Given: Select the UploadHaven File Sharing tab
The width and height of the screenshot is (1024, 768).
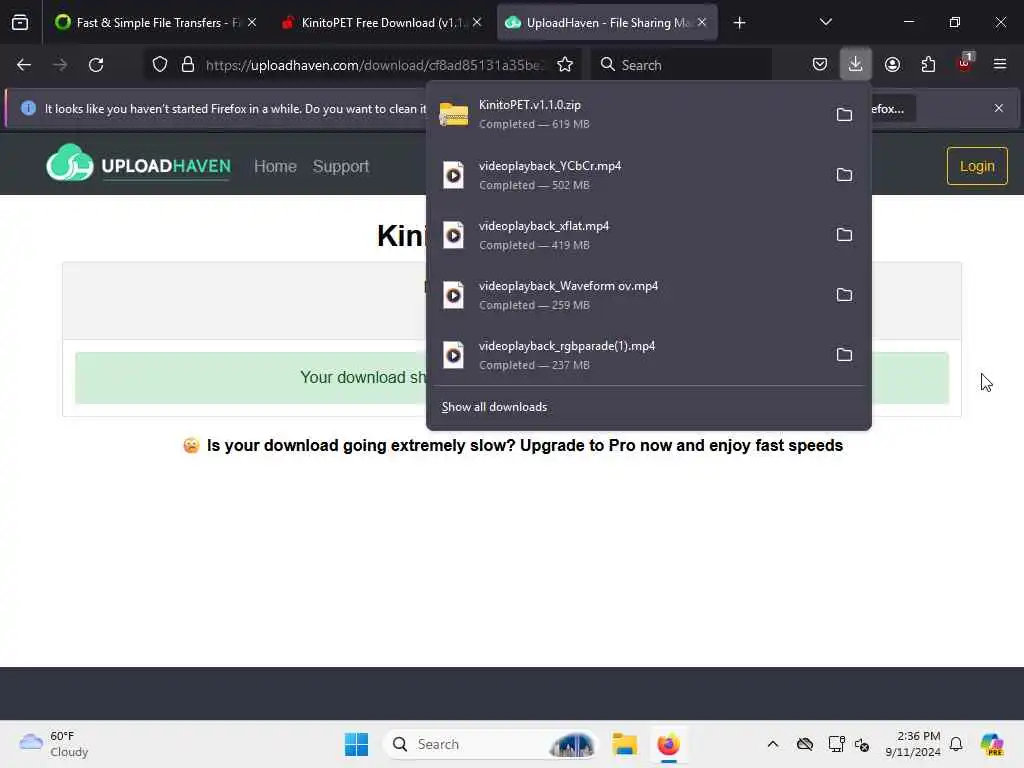Looking at the screenshot, I should (x=607, y=23).
